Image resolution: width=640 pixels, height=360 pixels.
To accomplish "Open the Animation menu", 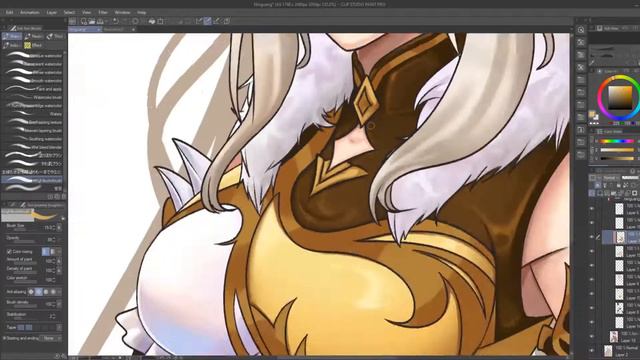I will pyautogui.click(x=30, y=13).
